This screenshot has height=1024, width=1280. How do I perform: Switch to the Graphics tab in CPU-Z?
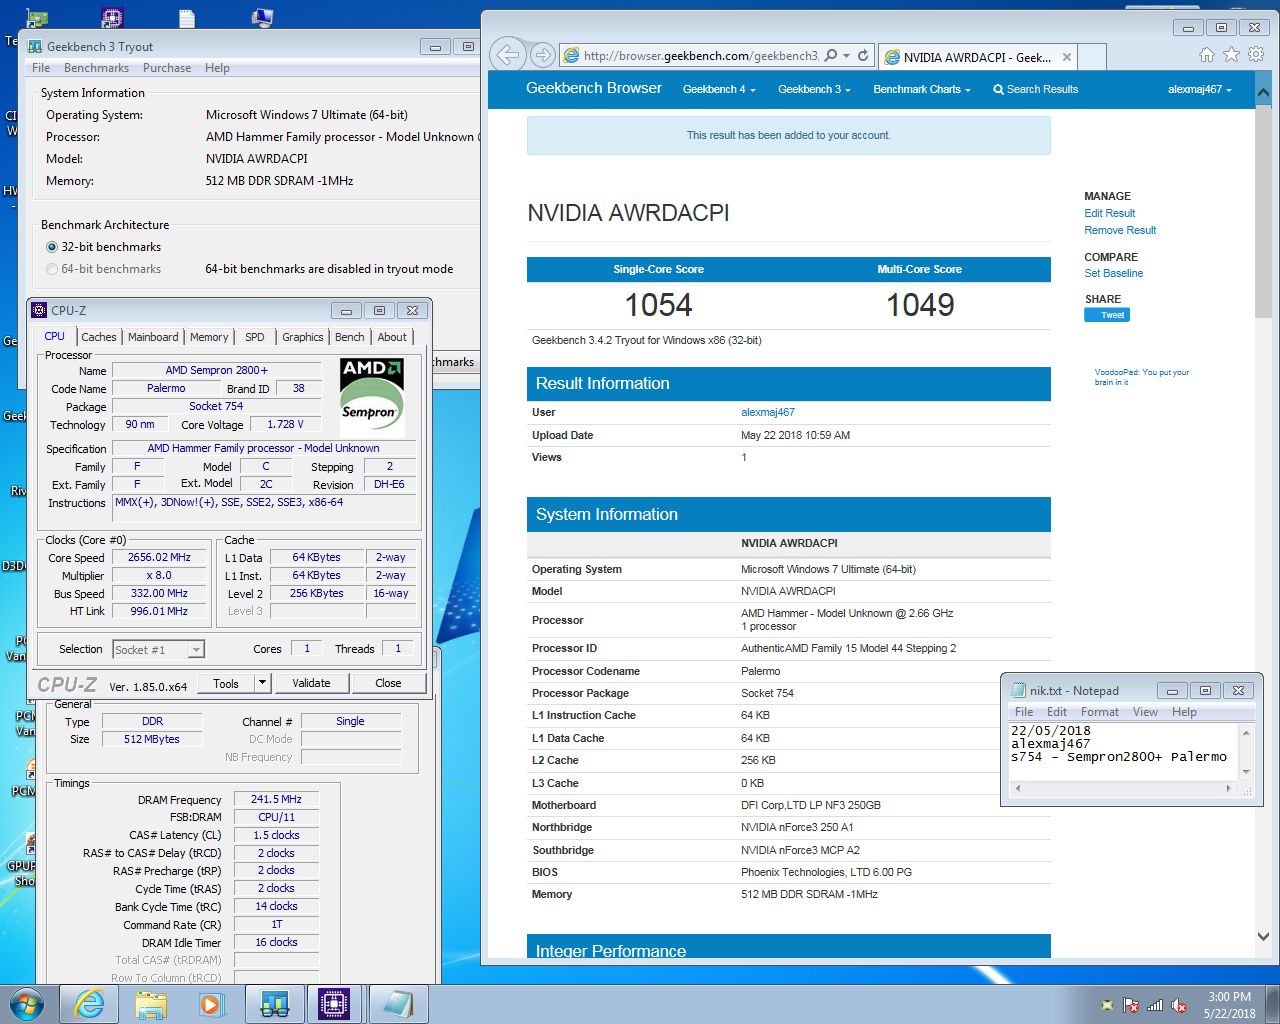(x=302, y=337)
